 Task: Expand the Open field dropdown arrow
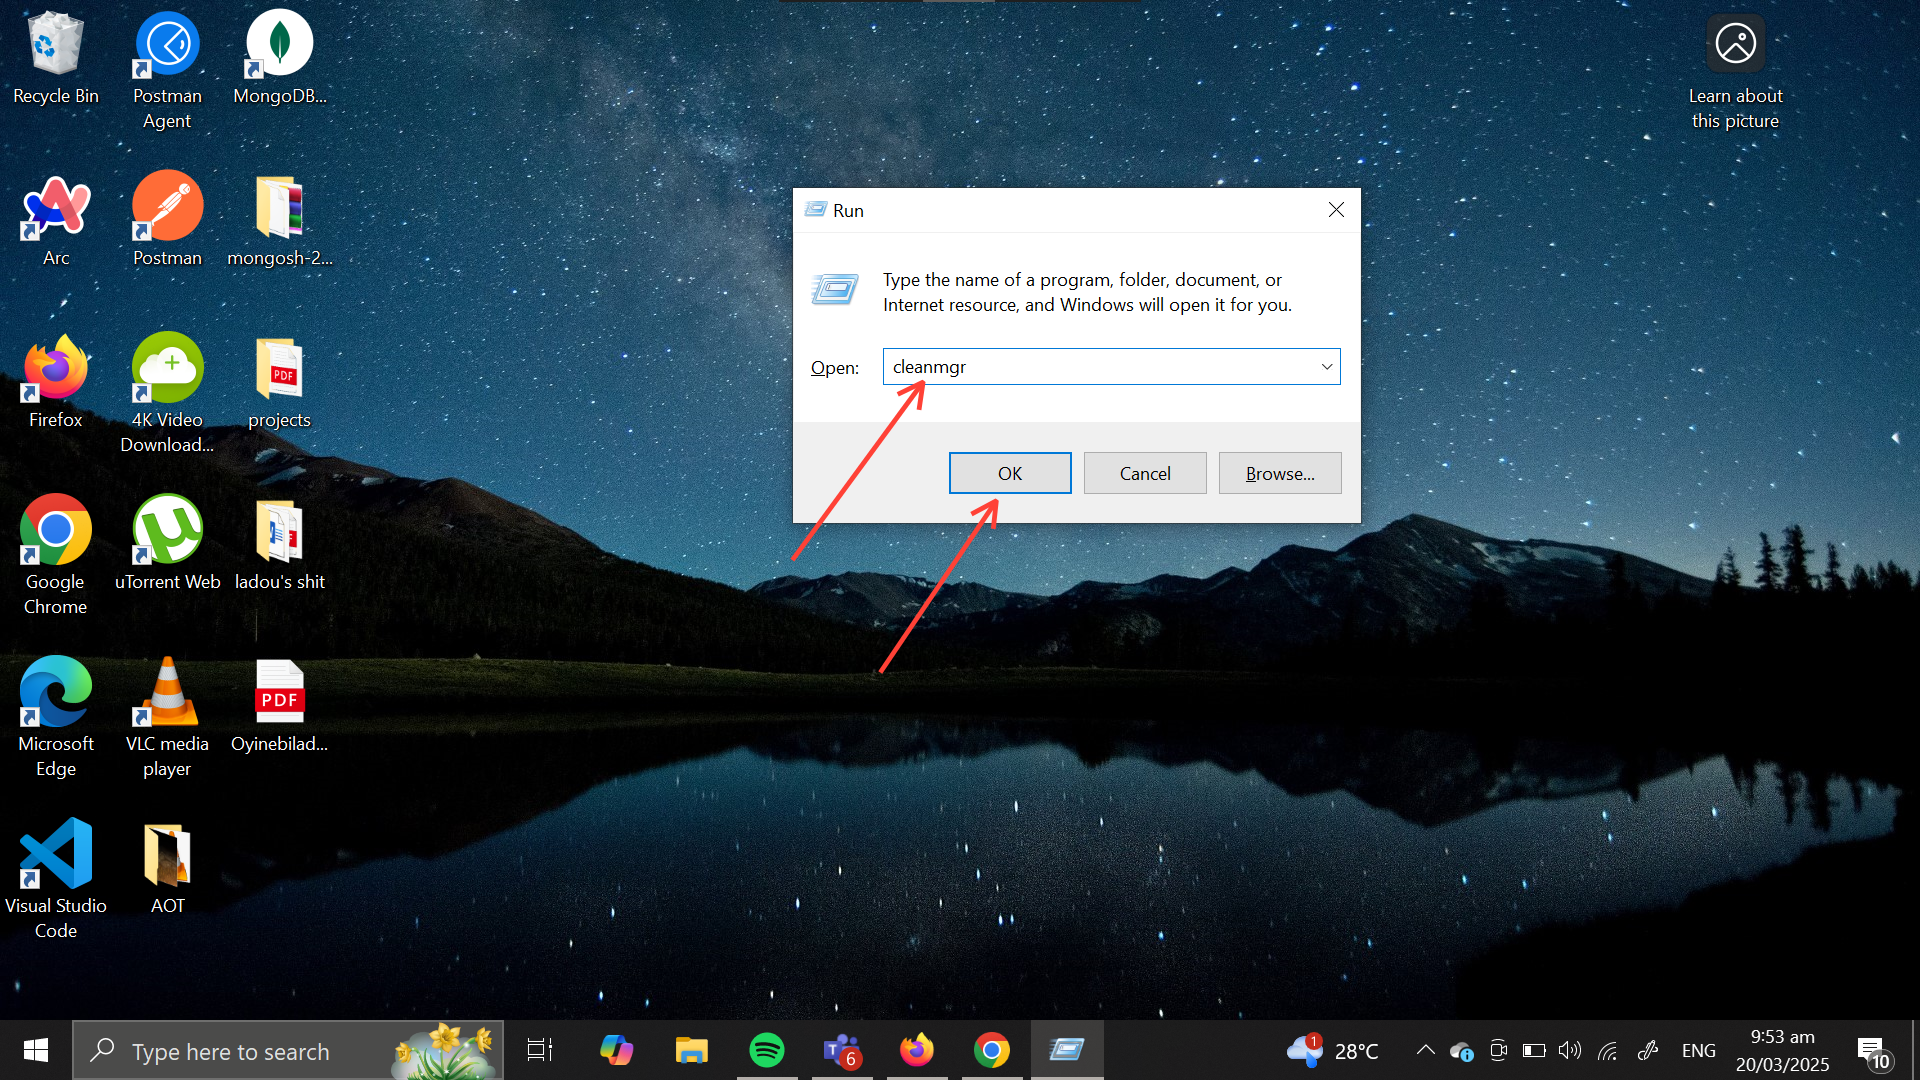point(1326,367)
